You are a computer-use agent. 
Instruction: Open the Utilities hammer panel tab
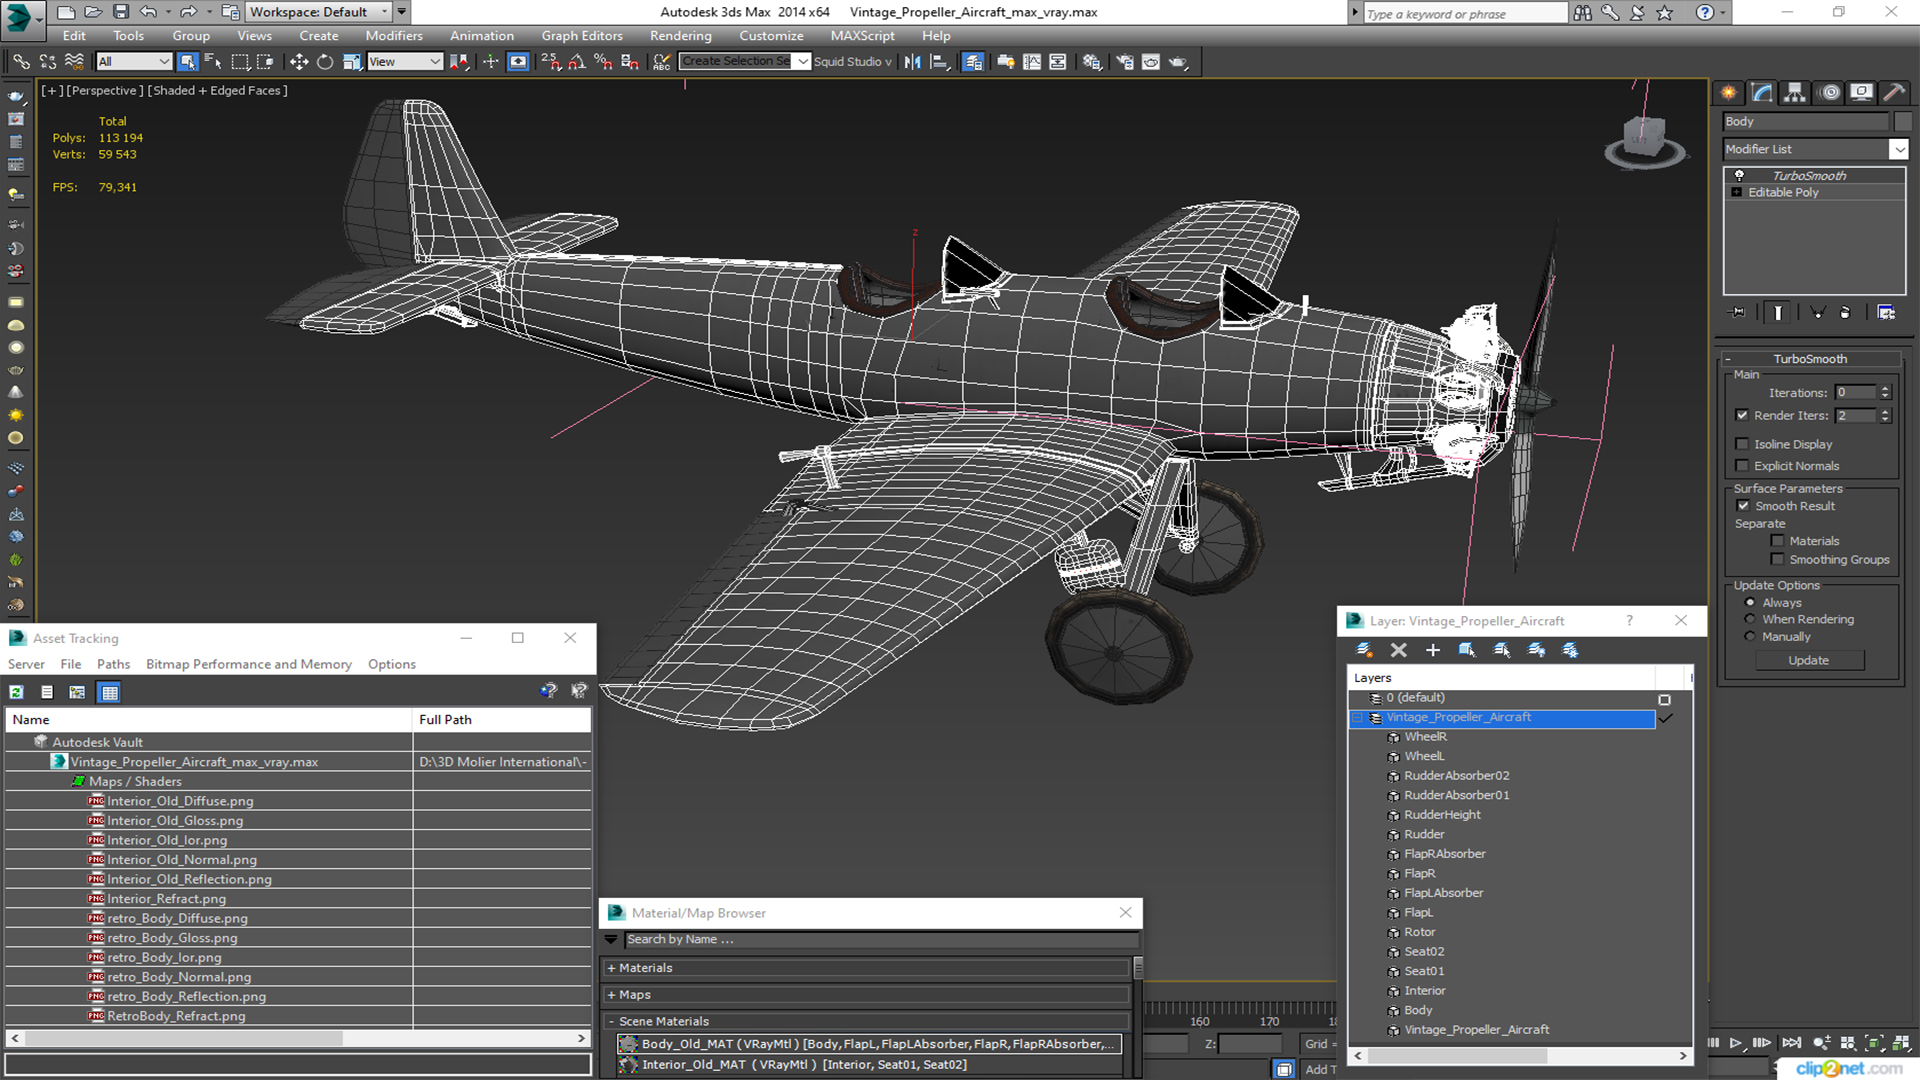coord(1894,93)
